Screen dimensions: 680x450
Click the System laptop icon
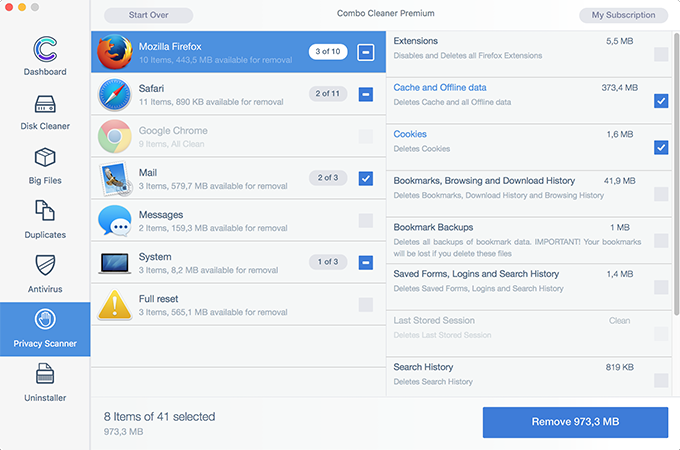coord(114,263)
